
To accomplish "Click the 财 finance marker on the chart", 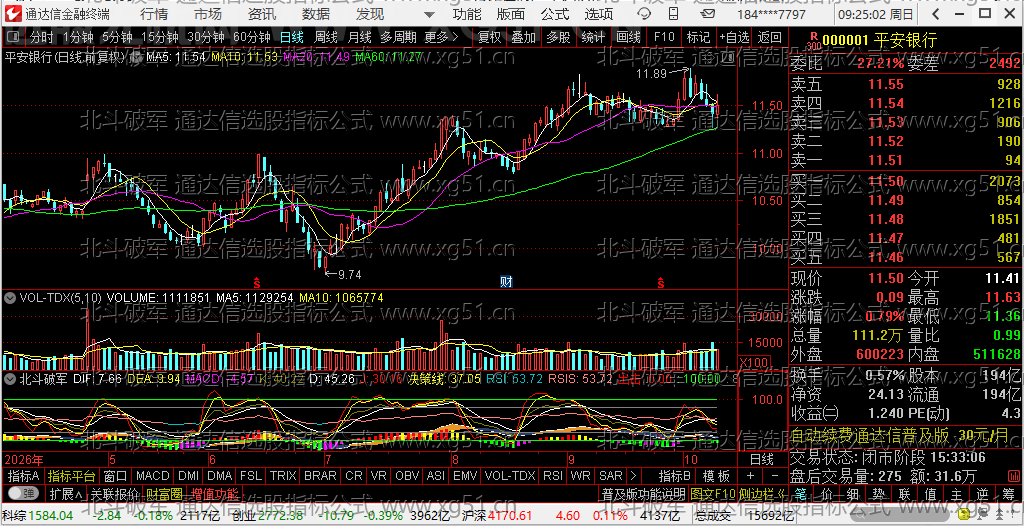I will coord(506,282).
